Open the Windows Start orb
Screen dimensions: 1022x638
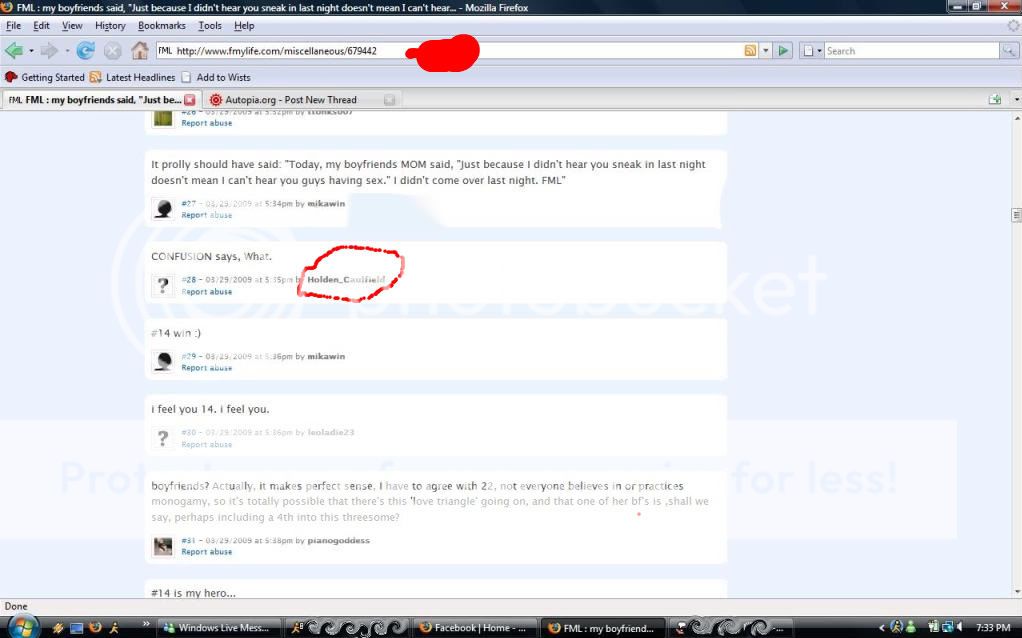tap(22, 627)
